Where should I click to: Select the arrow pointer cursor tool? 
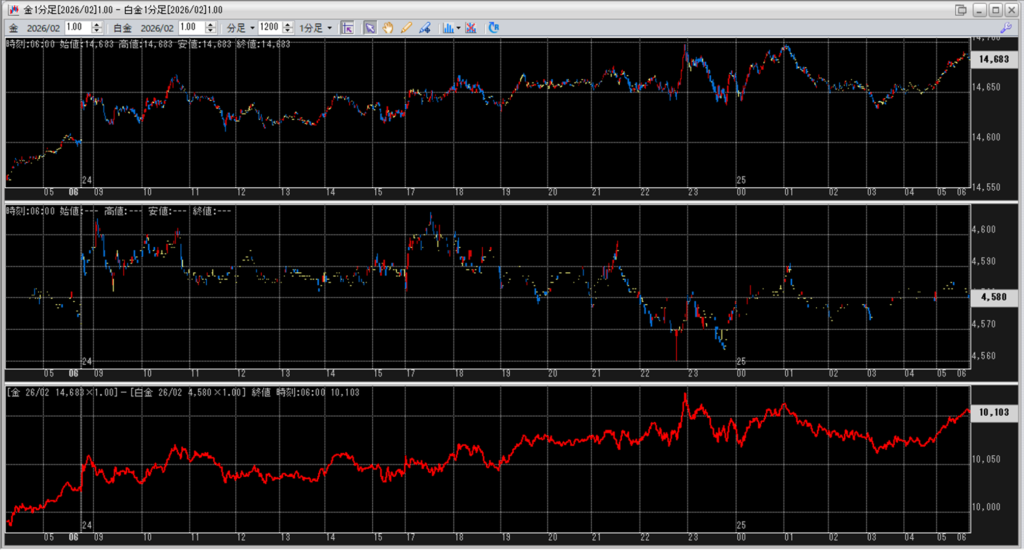[369, 27]
